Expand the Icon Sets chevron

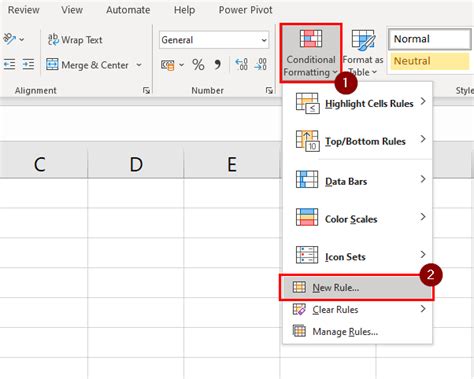coord(423,254)
